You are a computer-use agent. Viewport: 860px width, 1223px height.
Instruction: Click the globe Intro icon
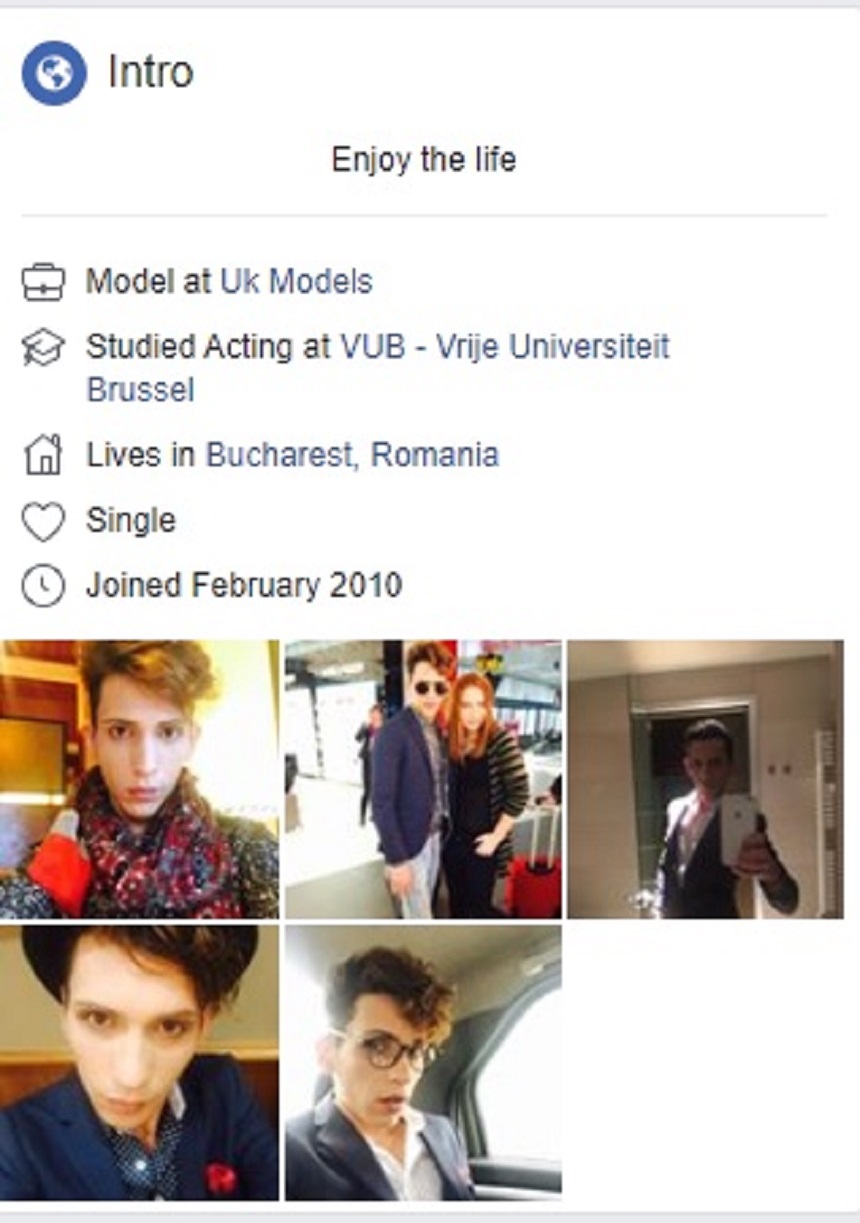54,73
